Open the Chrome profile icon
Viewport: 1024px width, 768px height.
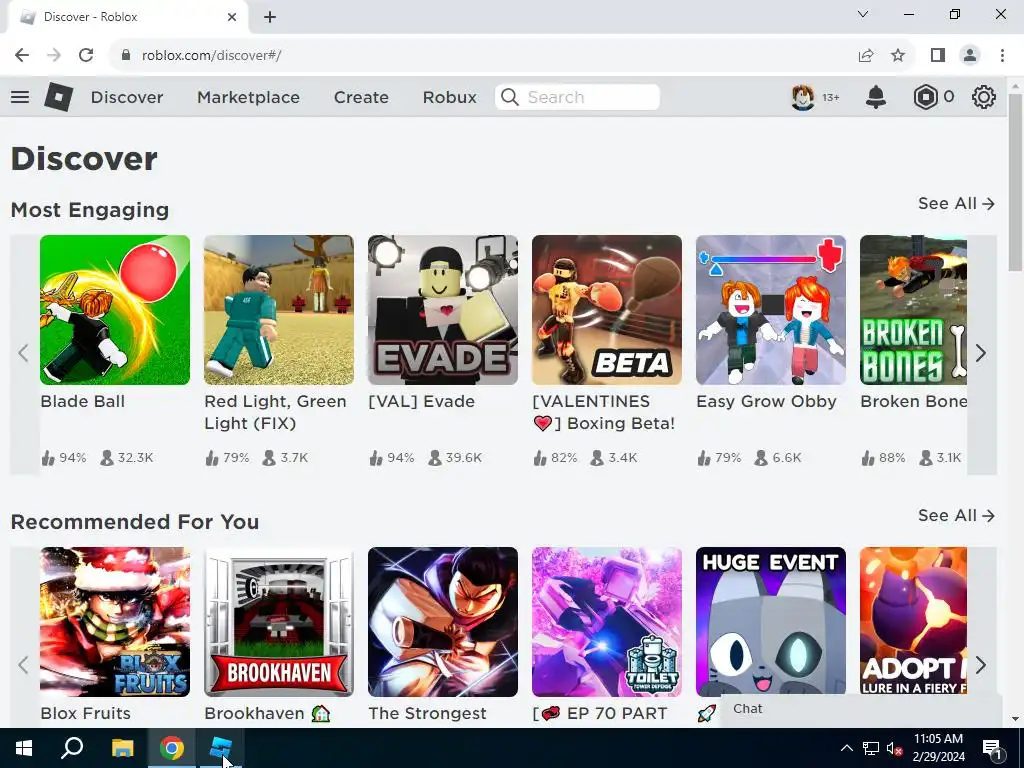click(970, 56)
